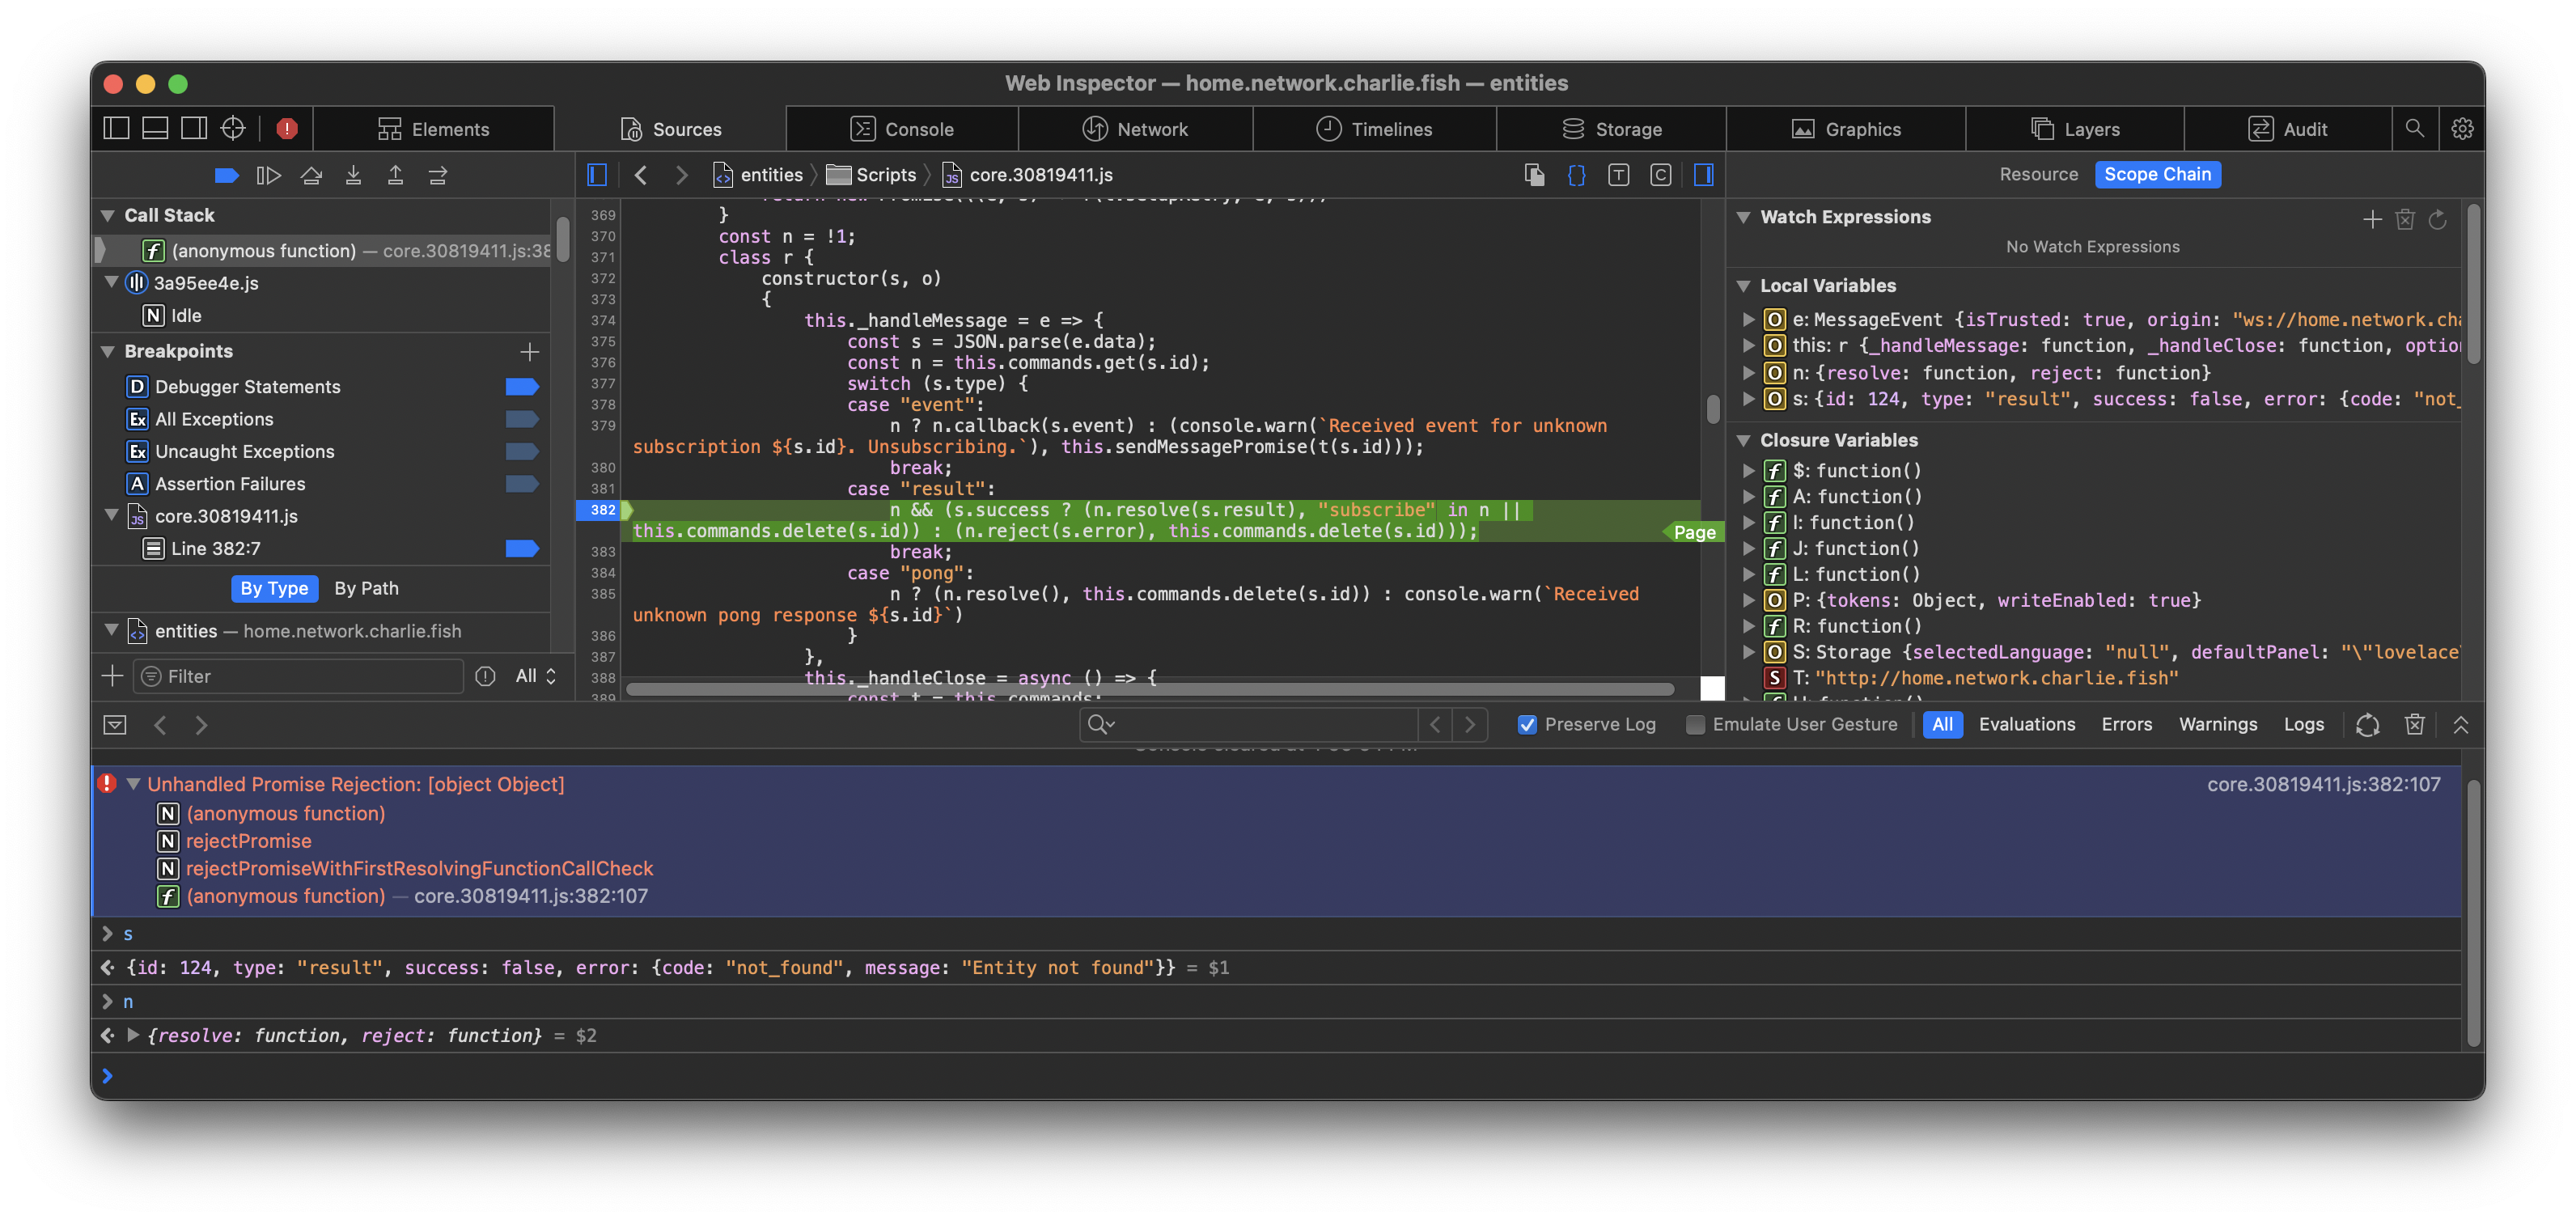This screenshot has height=1220, width=2576.
Task: Click the scope sidebar vertical scrollbar
Action: 2473,283
